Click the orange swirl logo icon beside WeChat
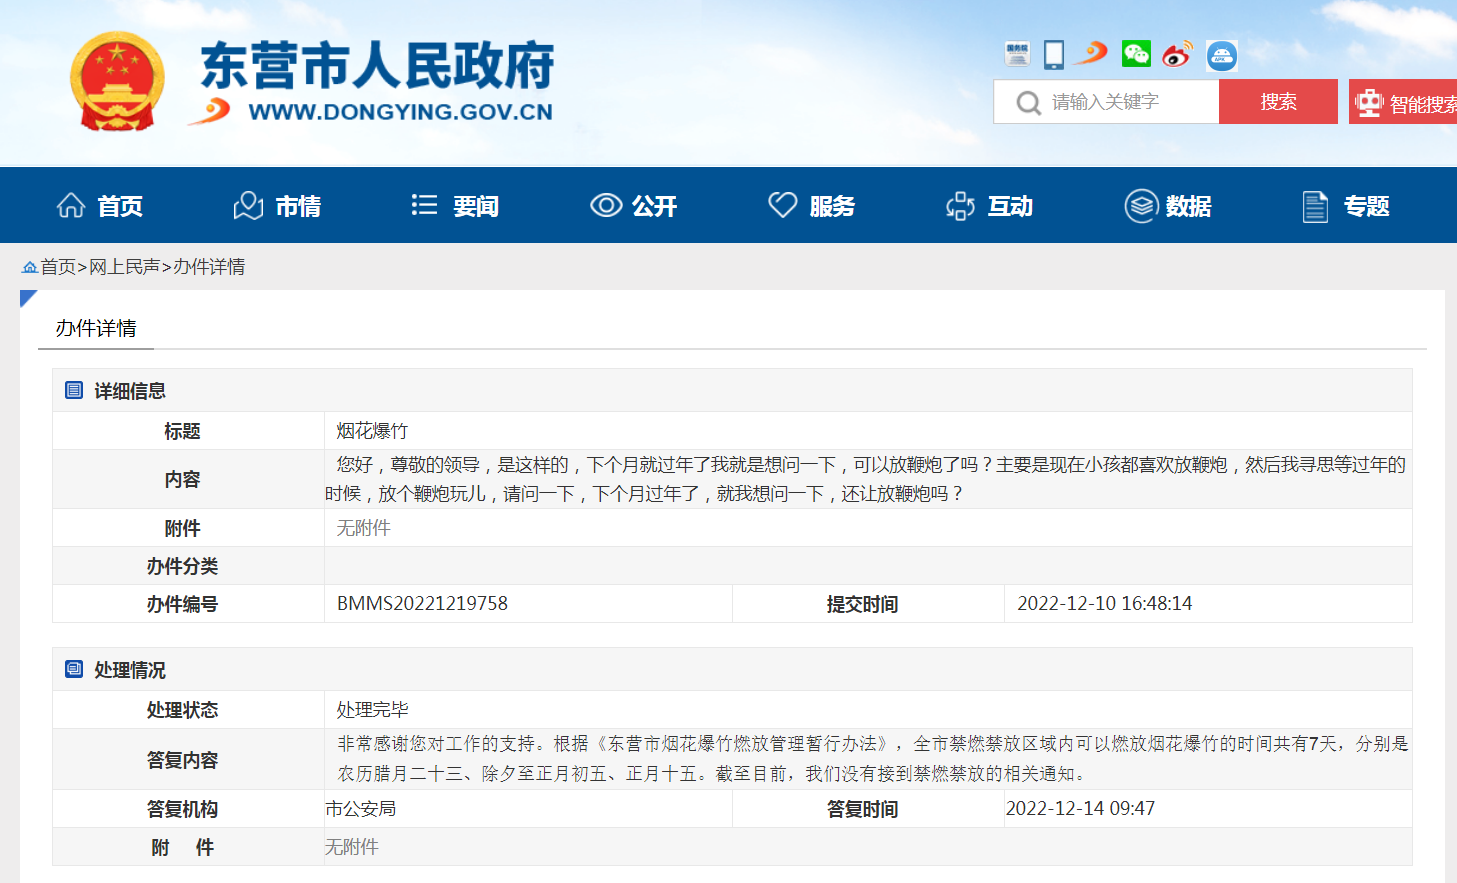This screenshot has height=883, width=1457. (1091, 52)
